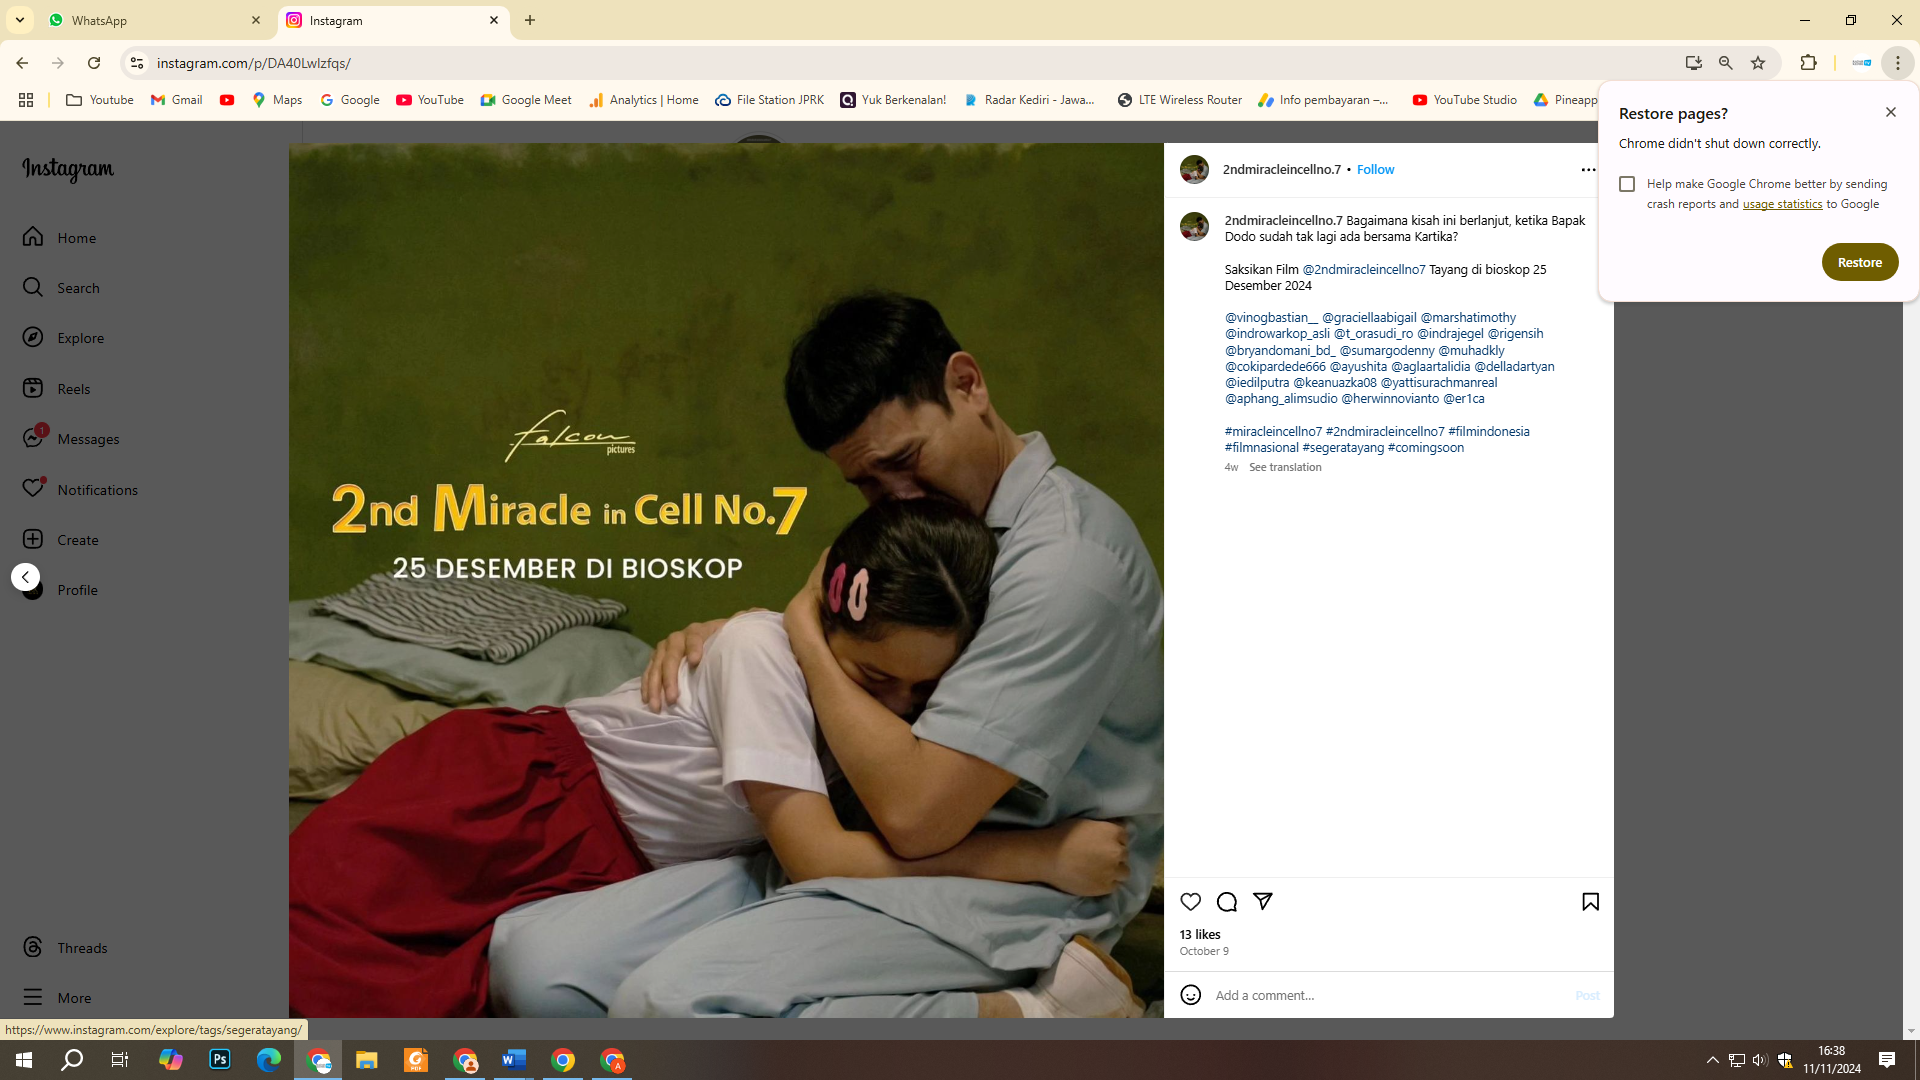1920x1080 pixels.
Task: Bookmark this page with the star icon
Action: pos(1758,63)
